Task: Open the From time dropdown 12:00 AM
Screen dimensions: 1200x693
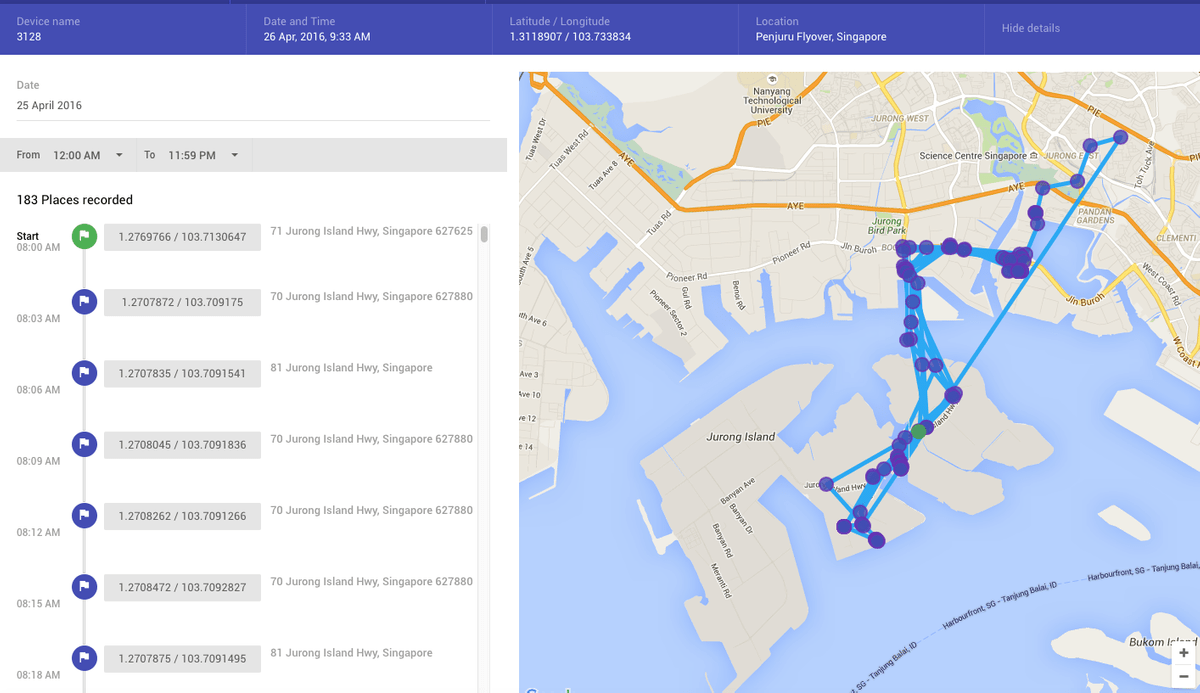Action: 89,155
